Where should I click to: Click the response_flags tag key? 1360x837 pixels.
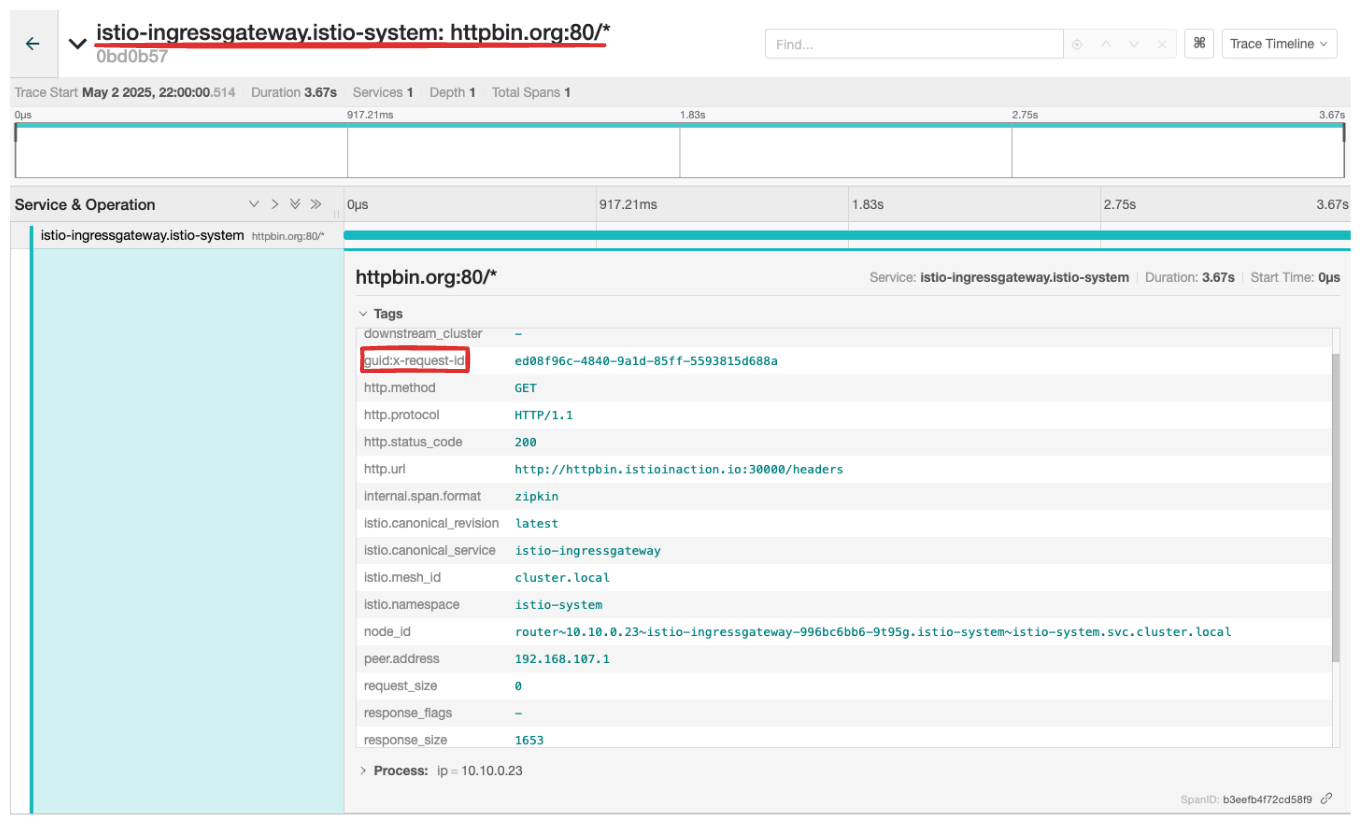coord(408,713)
